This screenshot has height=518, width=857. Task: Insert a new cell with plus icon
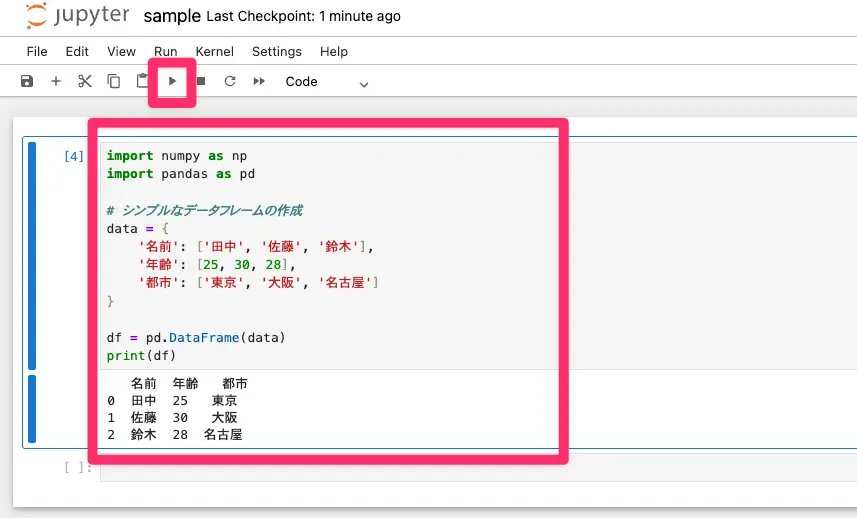[x=56, y=81]
